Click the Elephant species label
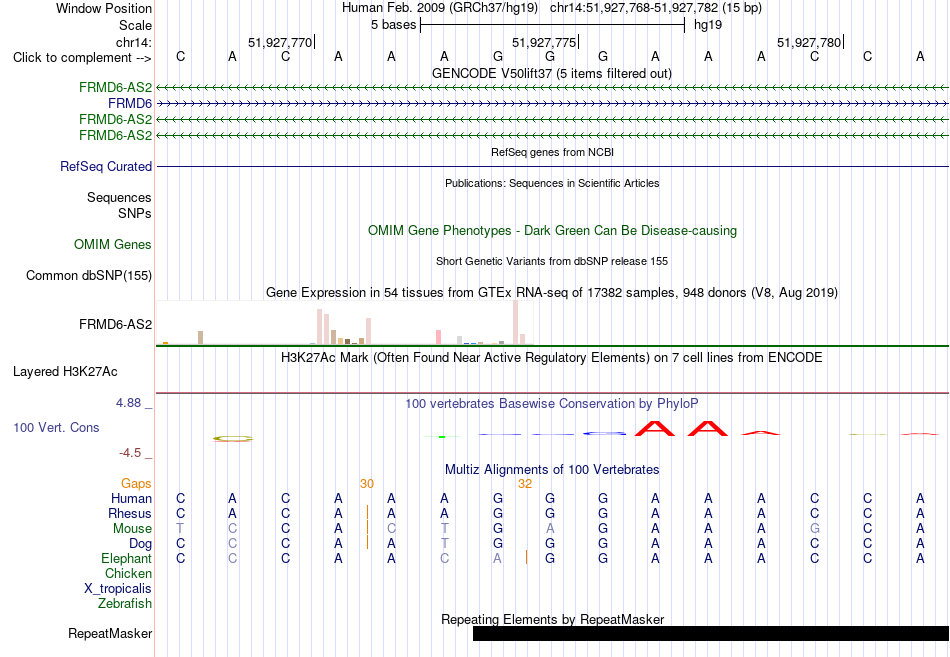The image size is (950, 657). coord(127,559)
